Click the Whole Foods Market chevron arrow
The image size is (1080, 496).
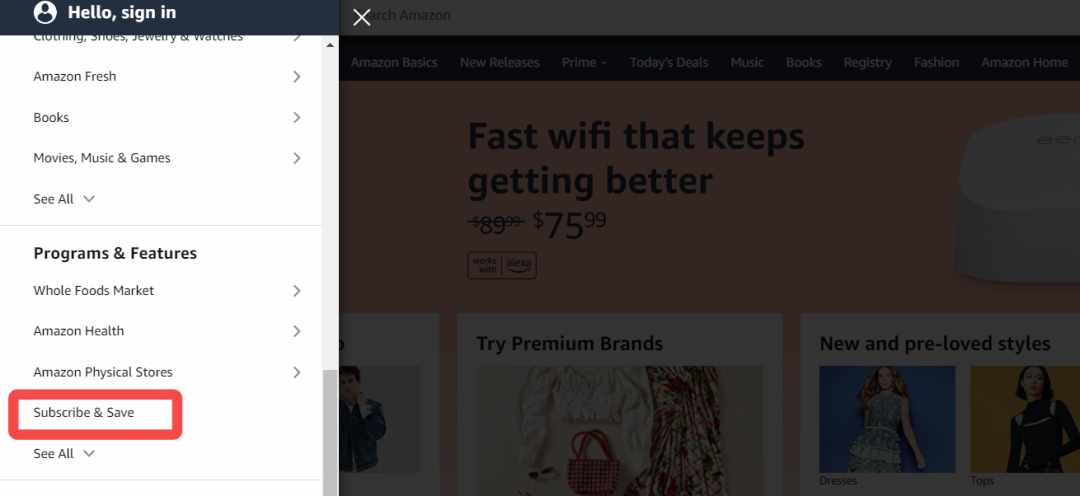(297, 291)
